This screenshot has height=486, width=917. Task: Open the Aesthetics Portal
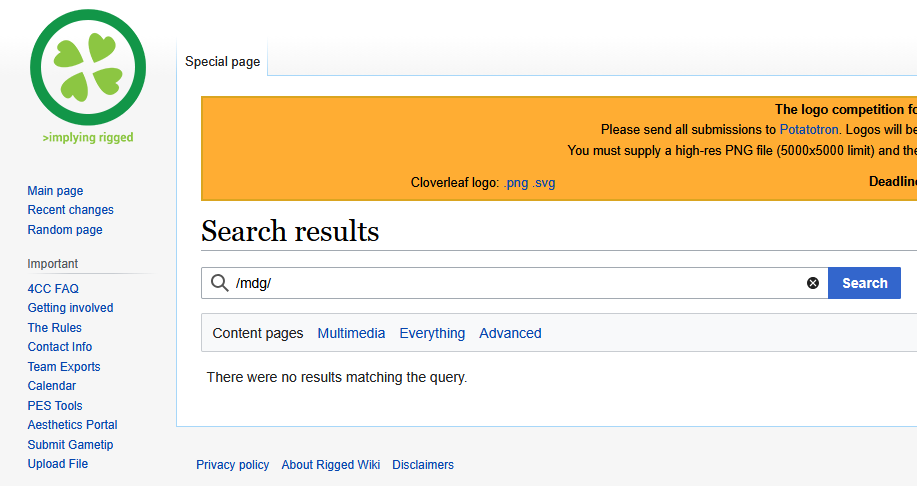click(73, 425)
